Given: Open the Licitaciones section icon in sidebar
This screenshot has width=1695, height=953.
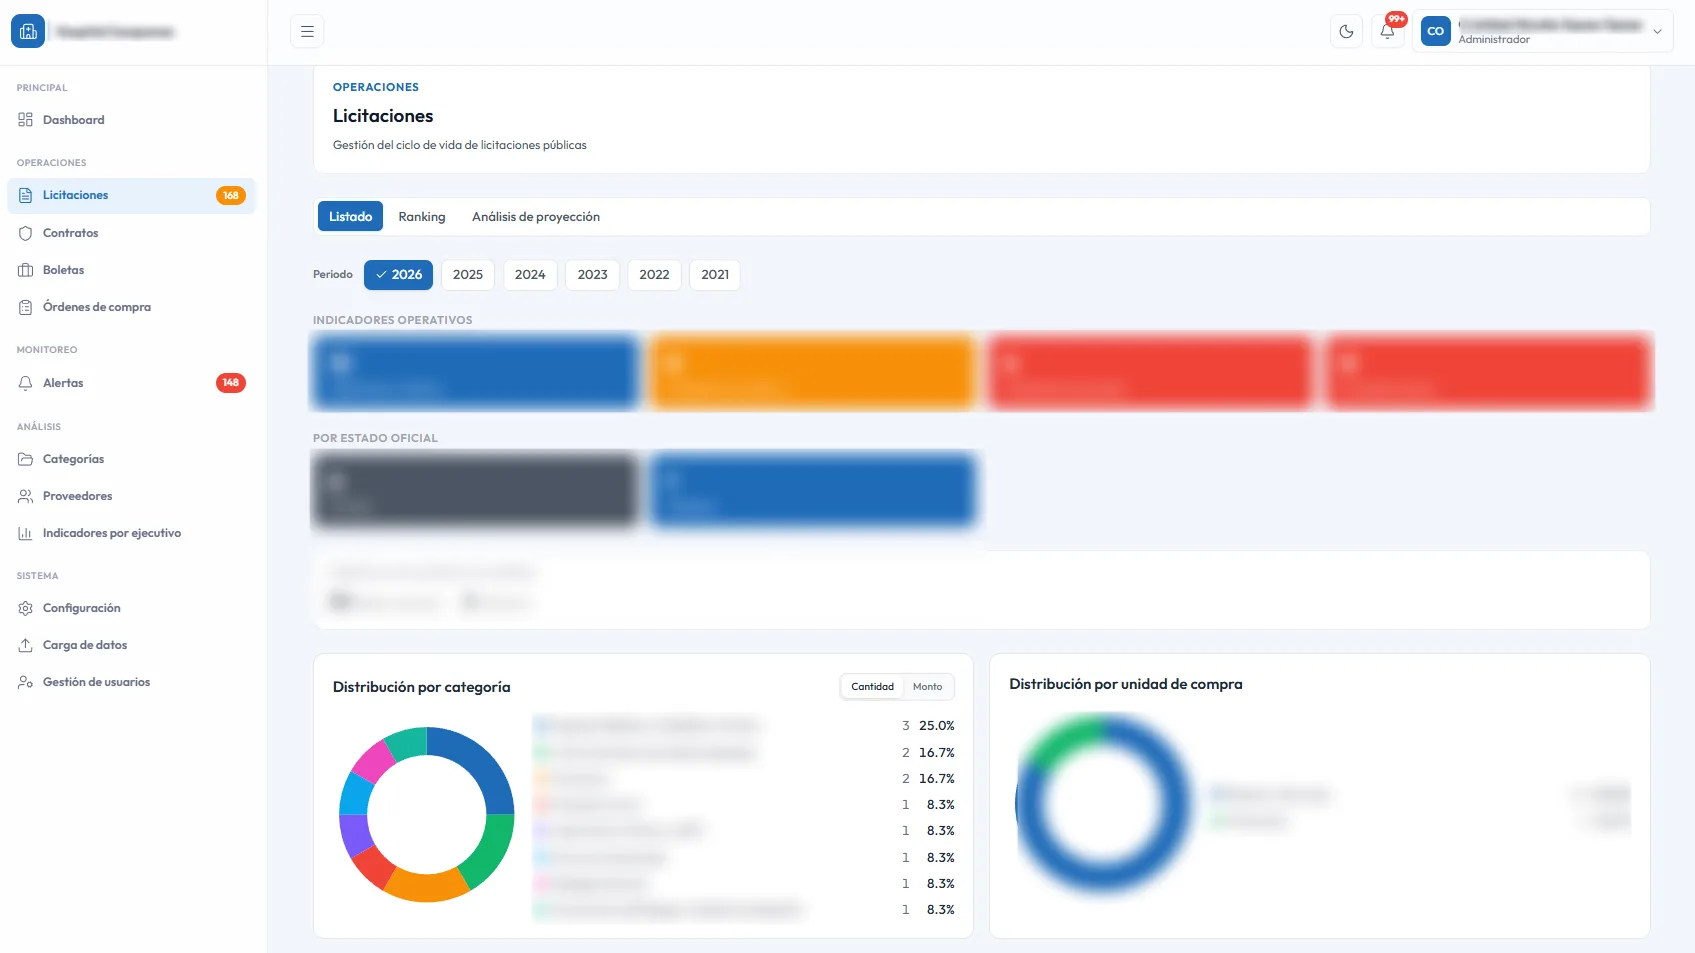Looking at the screenshot, I should 25,195.
